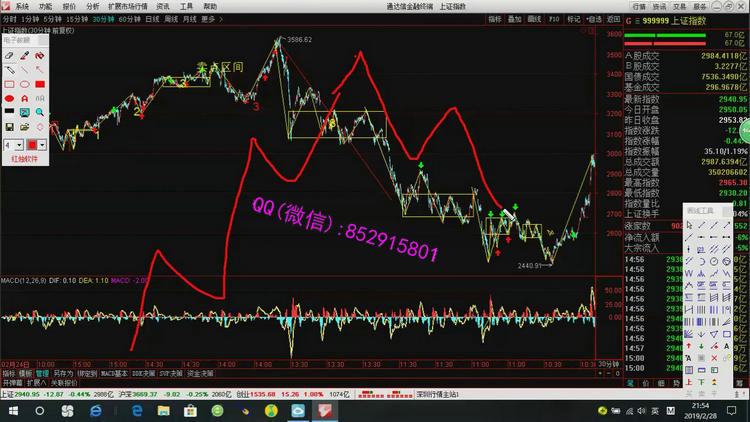750x422 pixels.
Task: Open the line width dropdown showing 4
Action: (14, 145)
